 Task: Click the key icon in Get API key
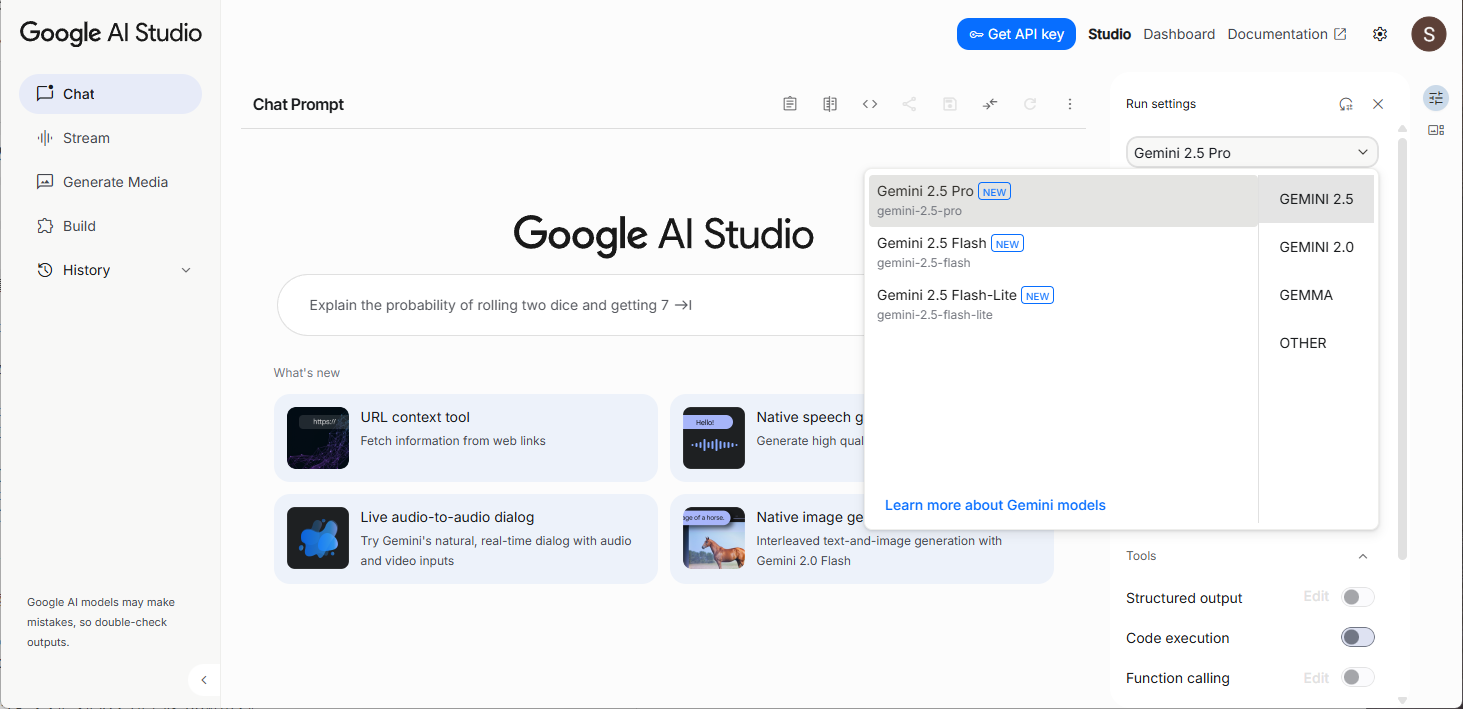pyautogui.click(x=976, y=34)
